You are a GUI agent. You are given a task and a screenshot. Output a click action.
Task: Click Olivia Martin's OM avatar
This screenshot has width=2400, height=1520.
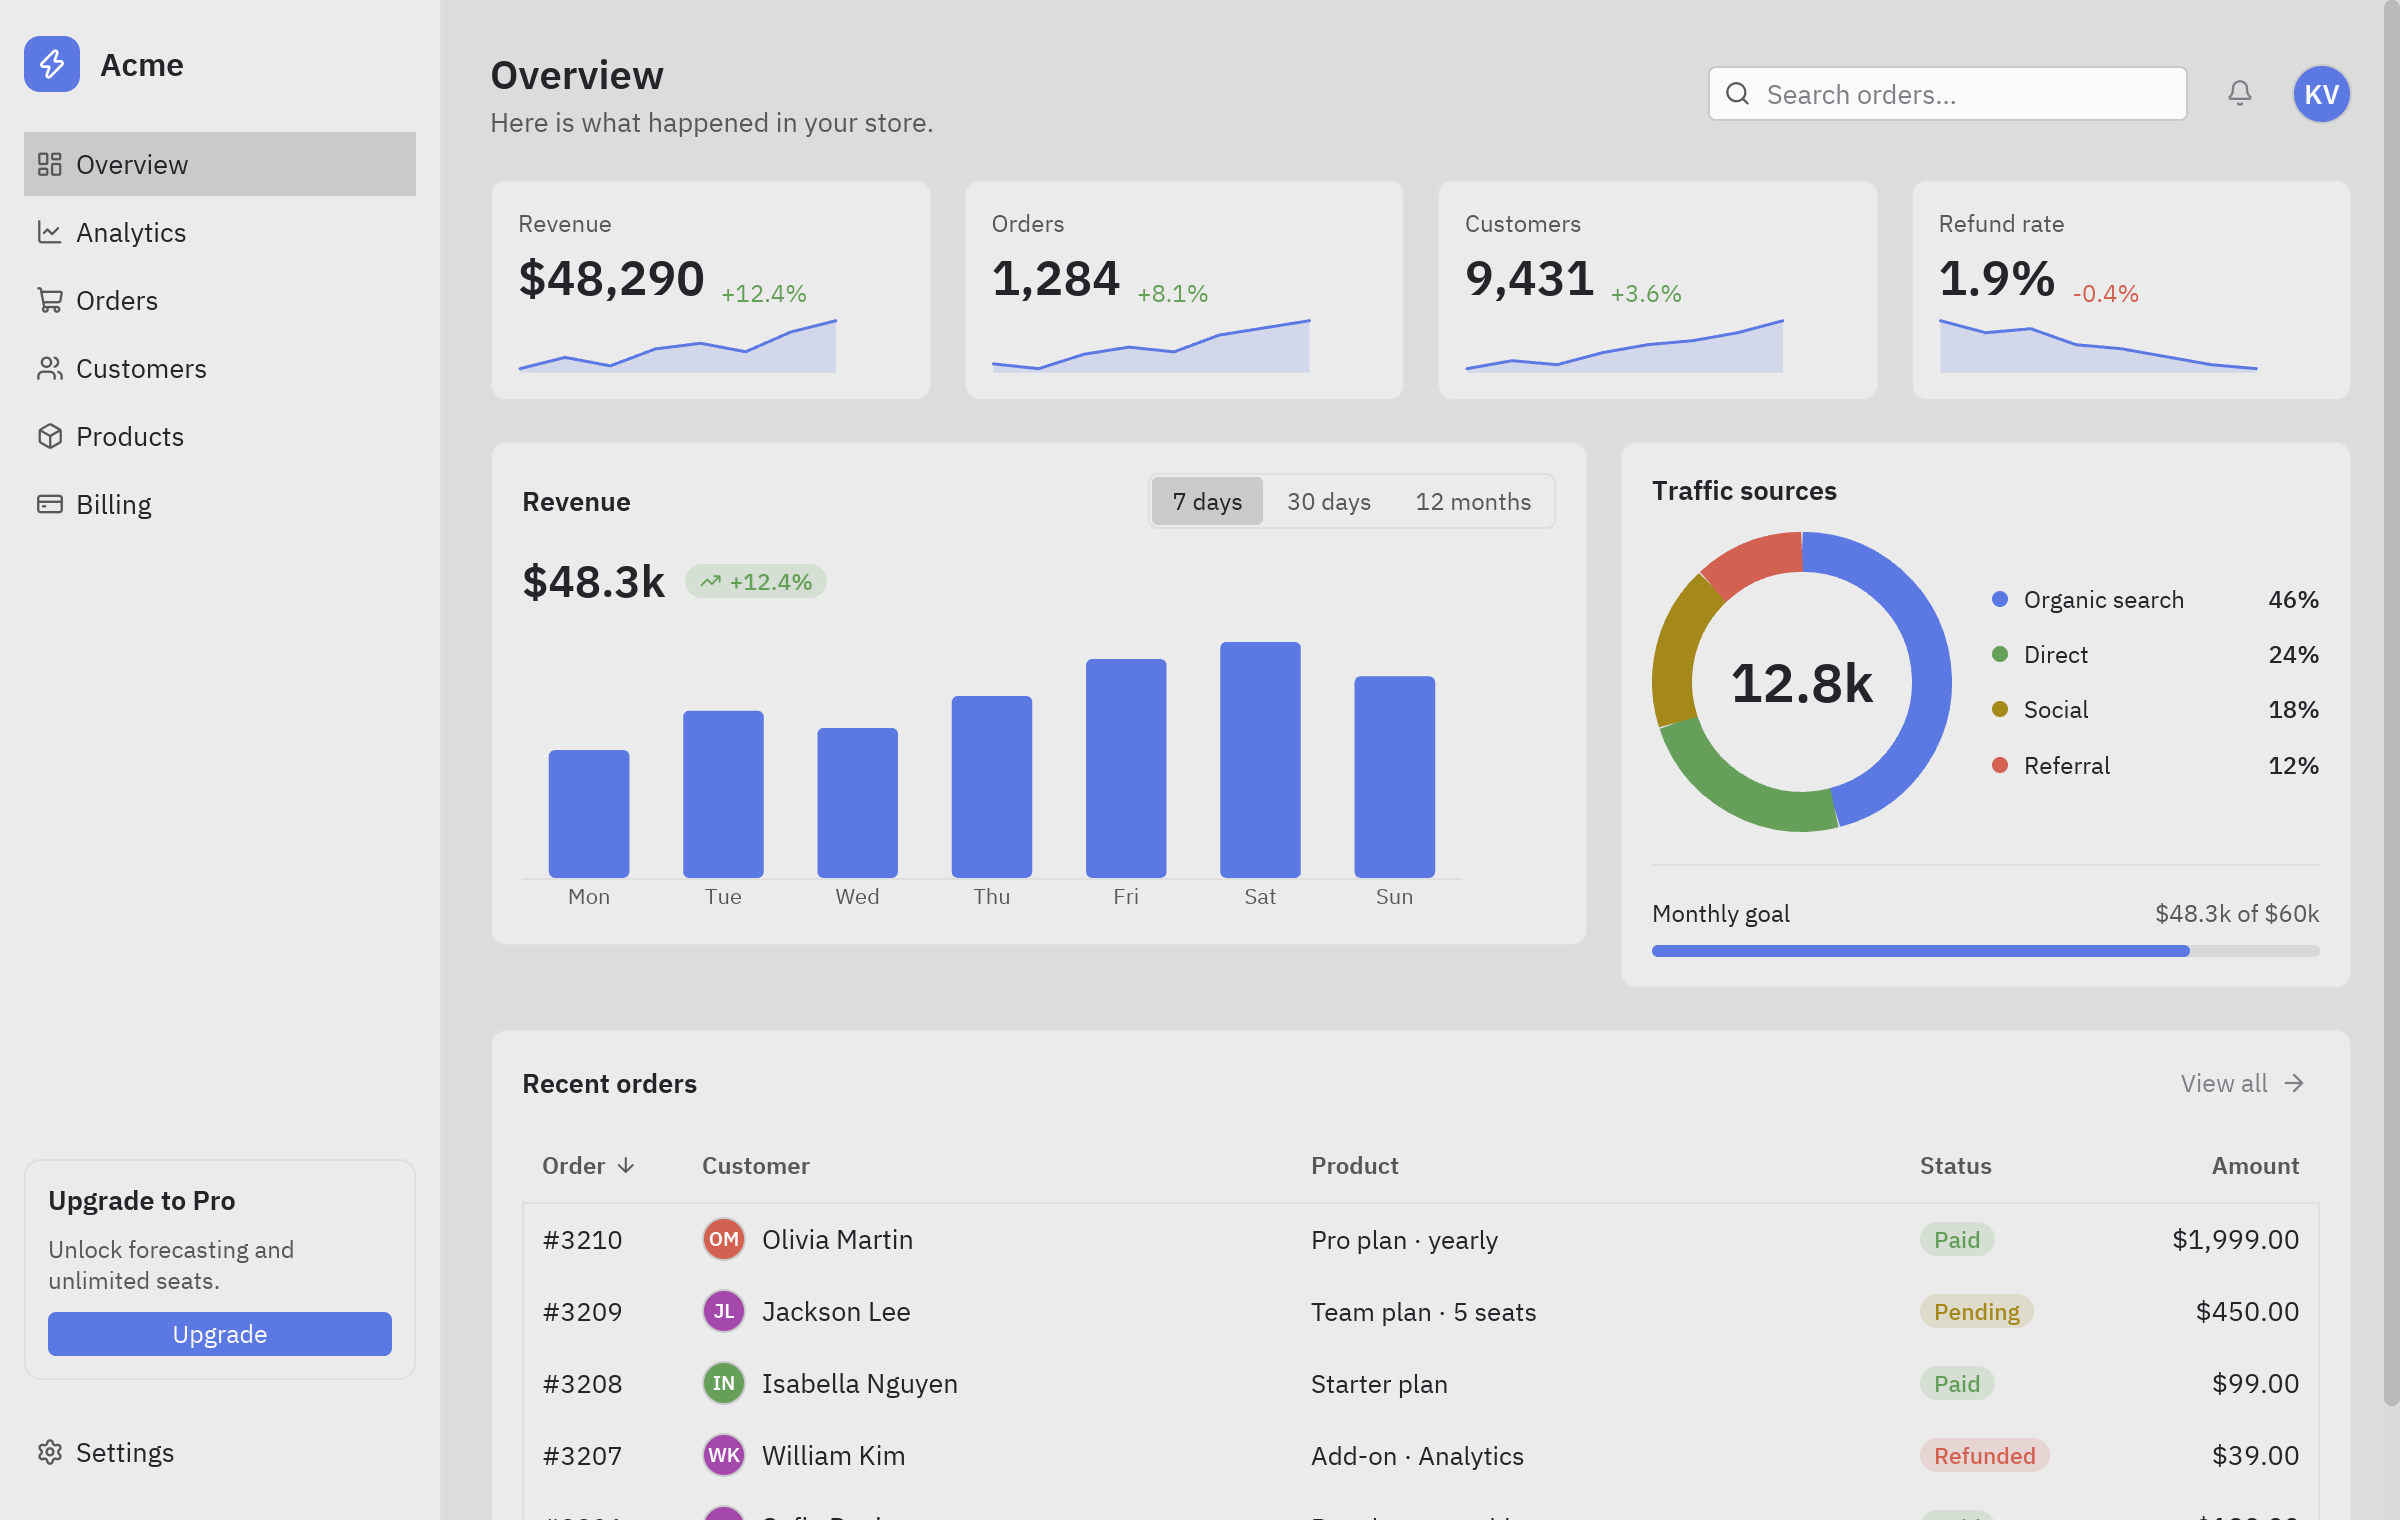click(724, 1239)
